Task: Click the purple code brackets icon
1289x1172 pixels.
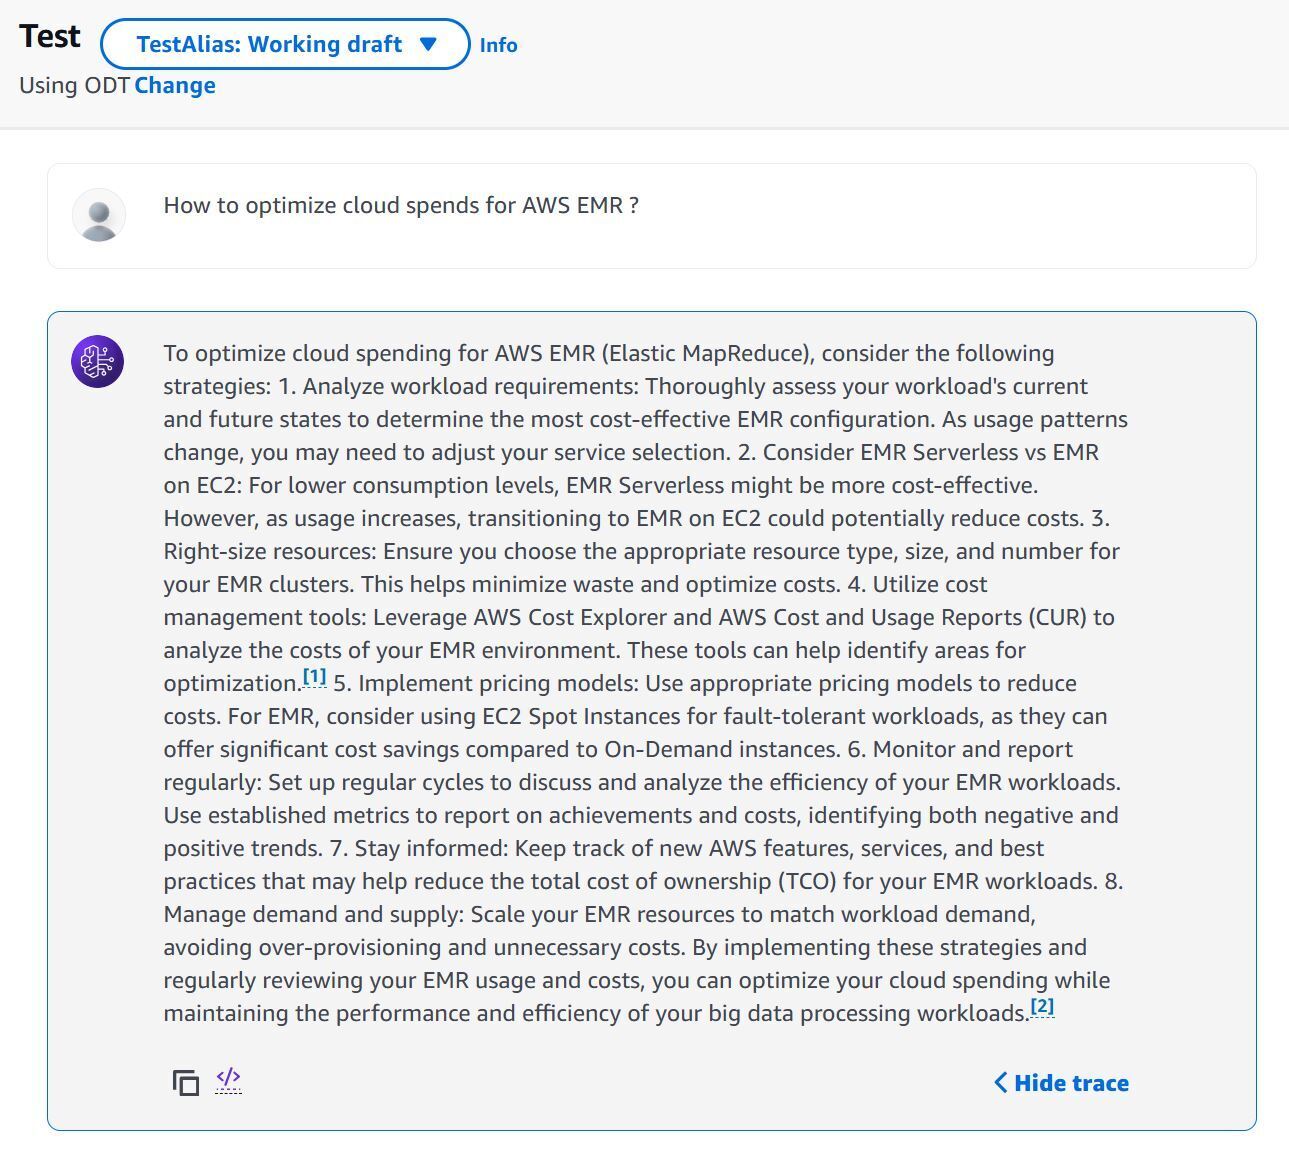Action: pyautogui.click(x=228, y=1078)
